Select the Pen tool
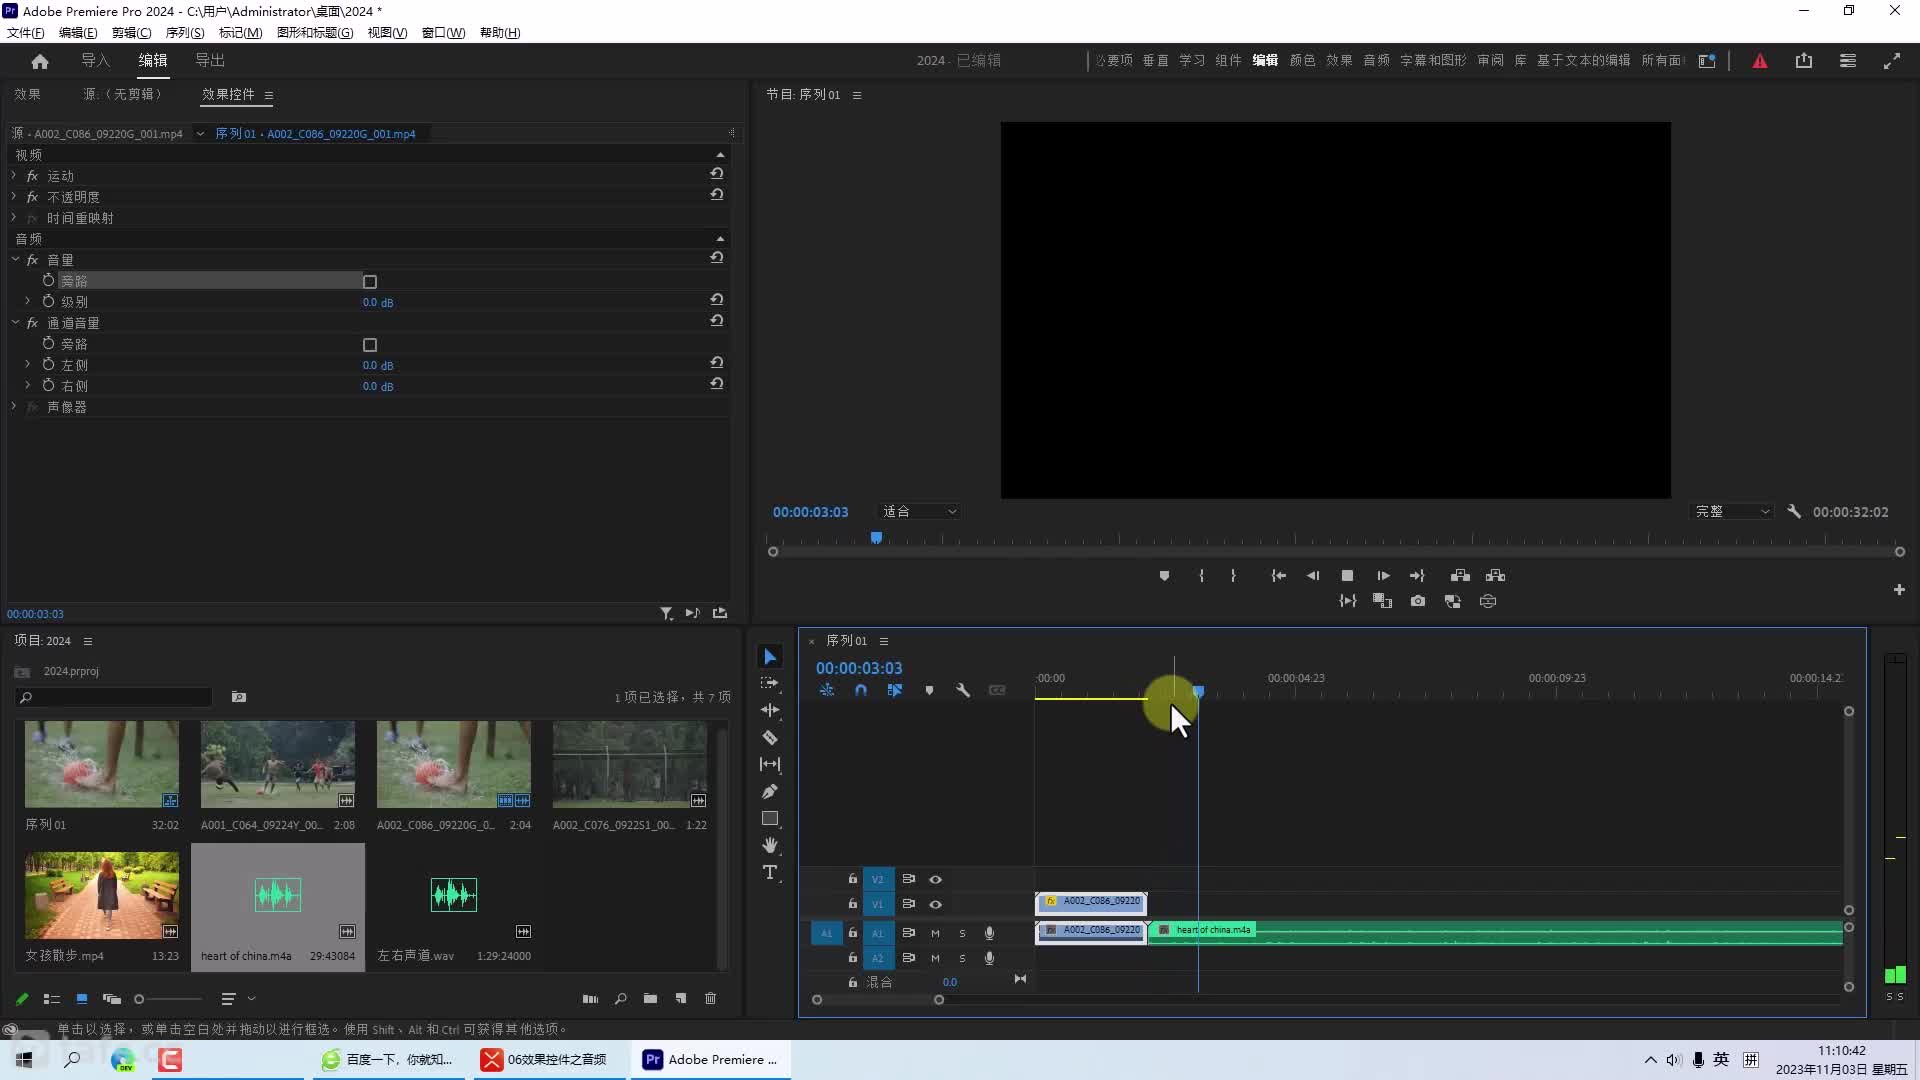Viewport: 1920px width, 1080px height. (x=770, y=791)
